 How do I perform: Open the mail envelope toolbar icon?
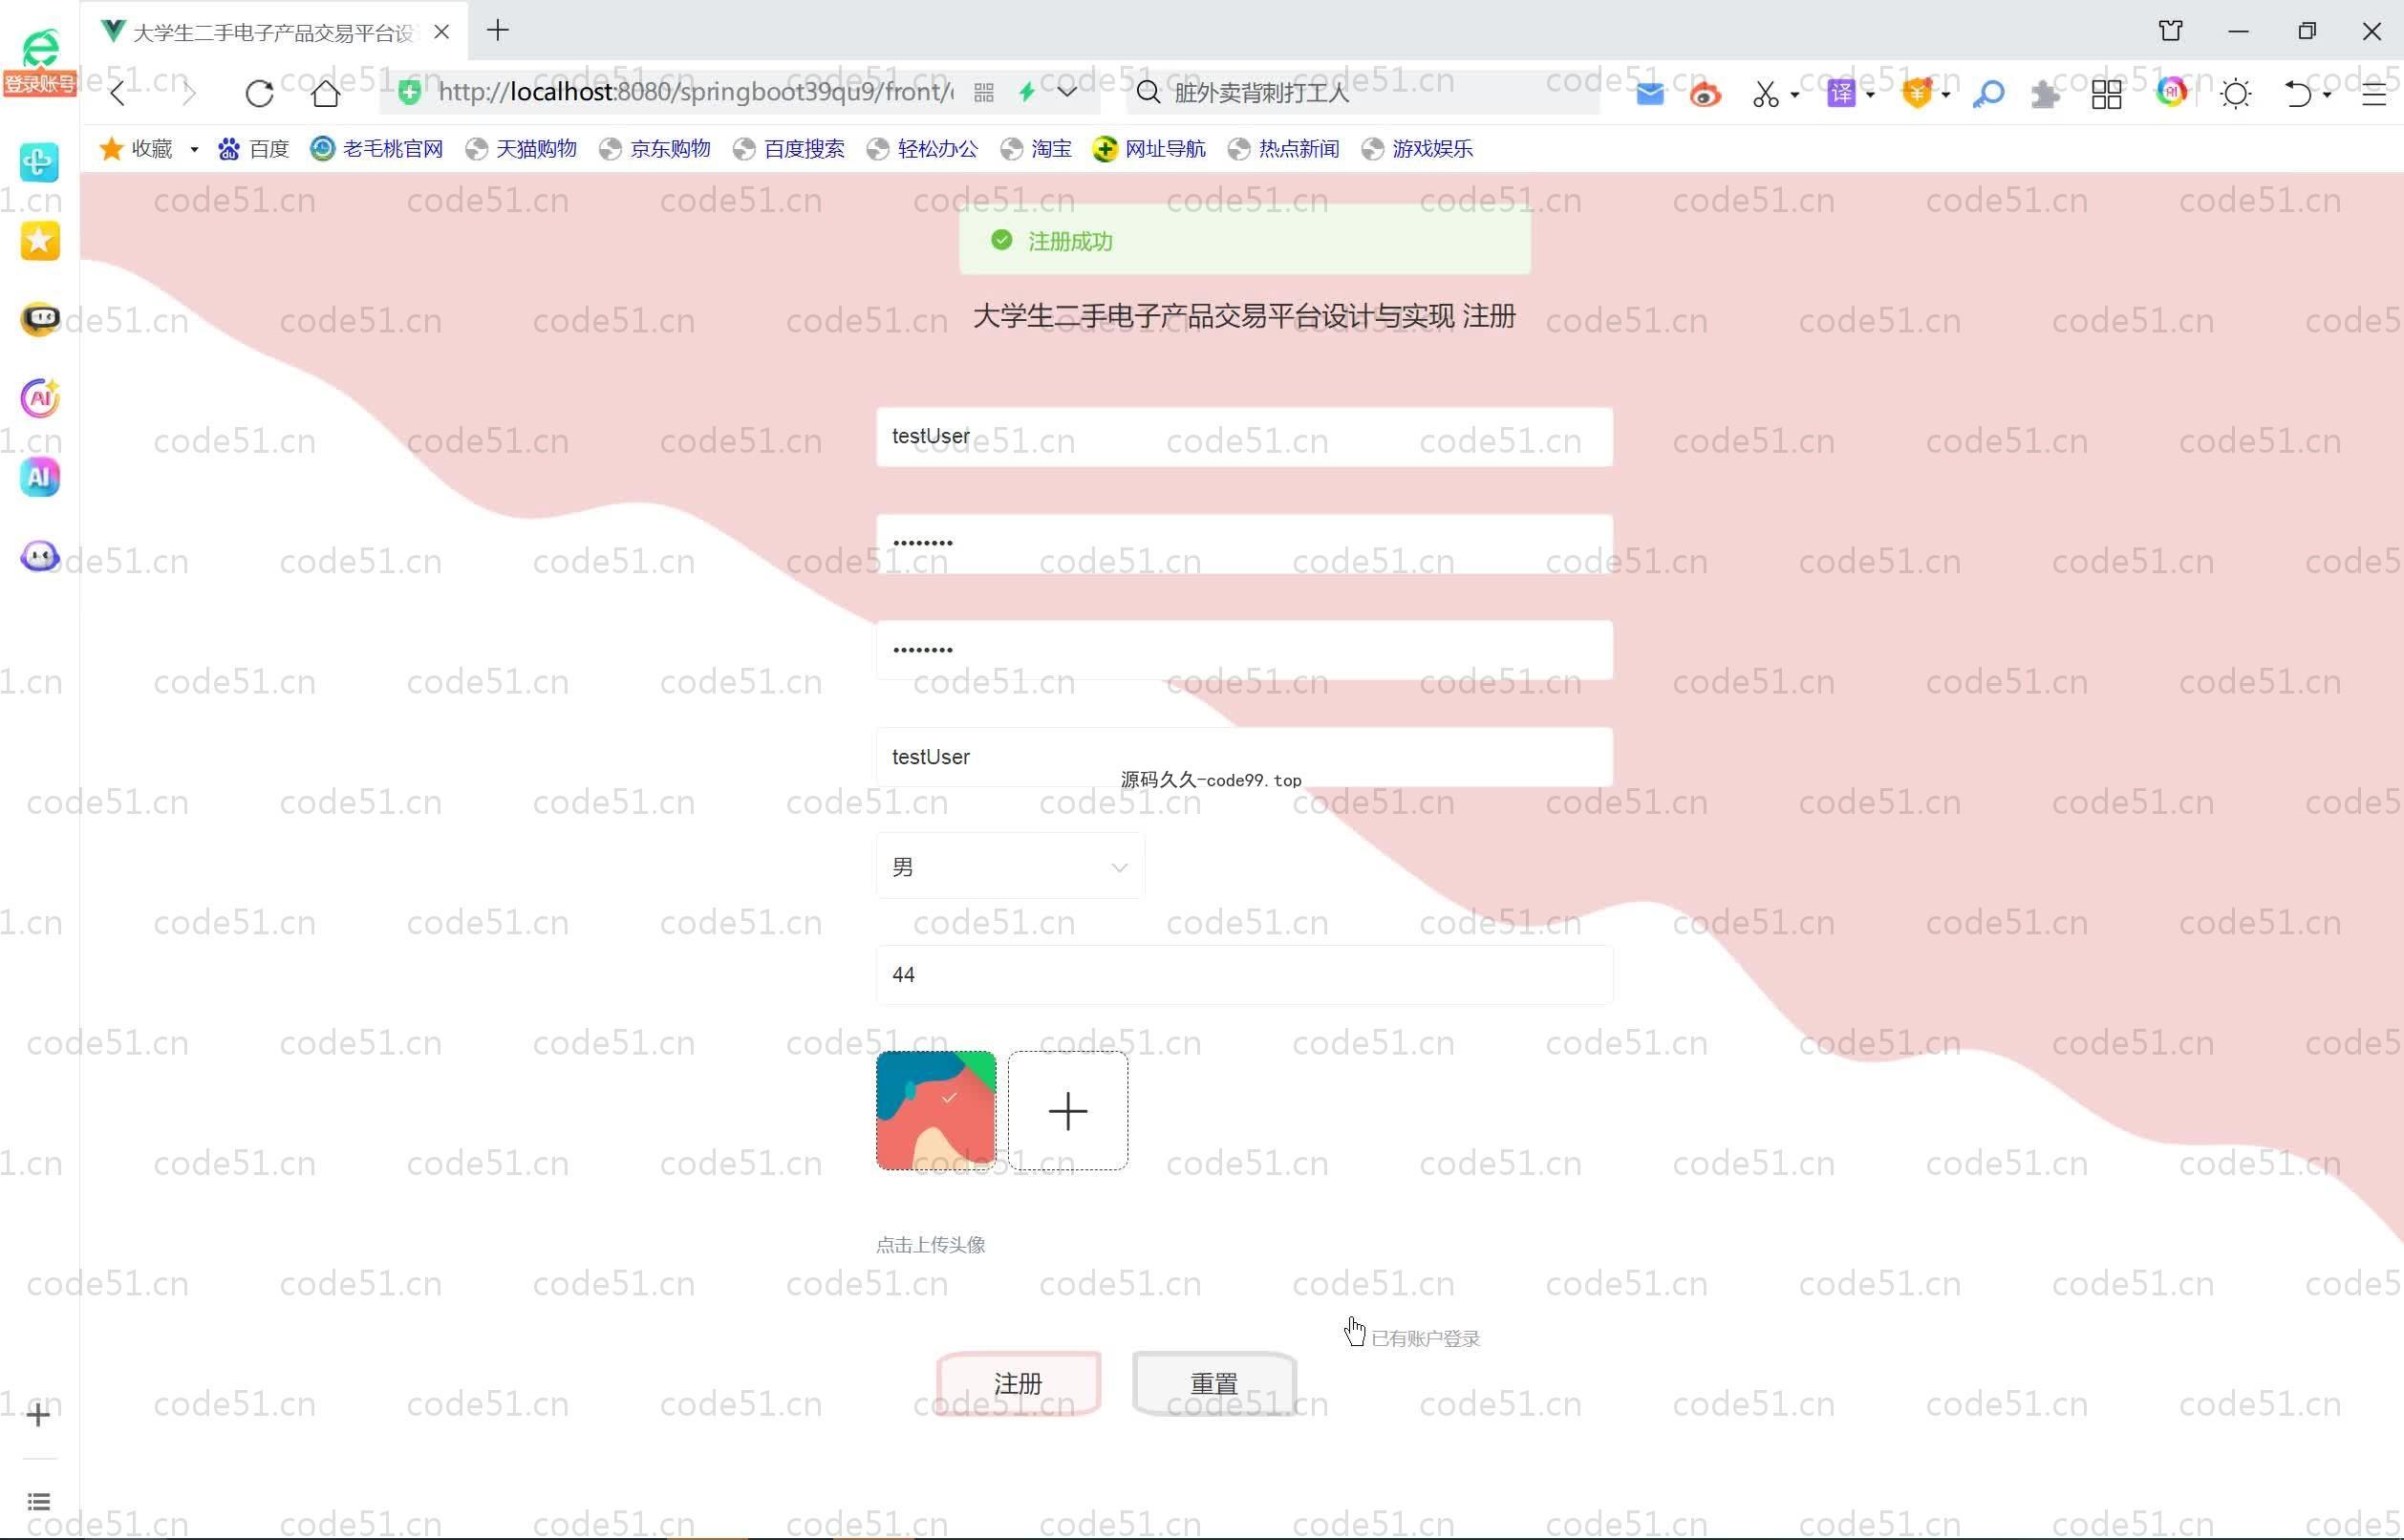[x=1650, y=94]
